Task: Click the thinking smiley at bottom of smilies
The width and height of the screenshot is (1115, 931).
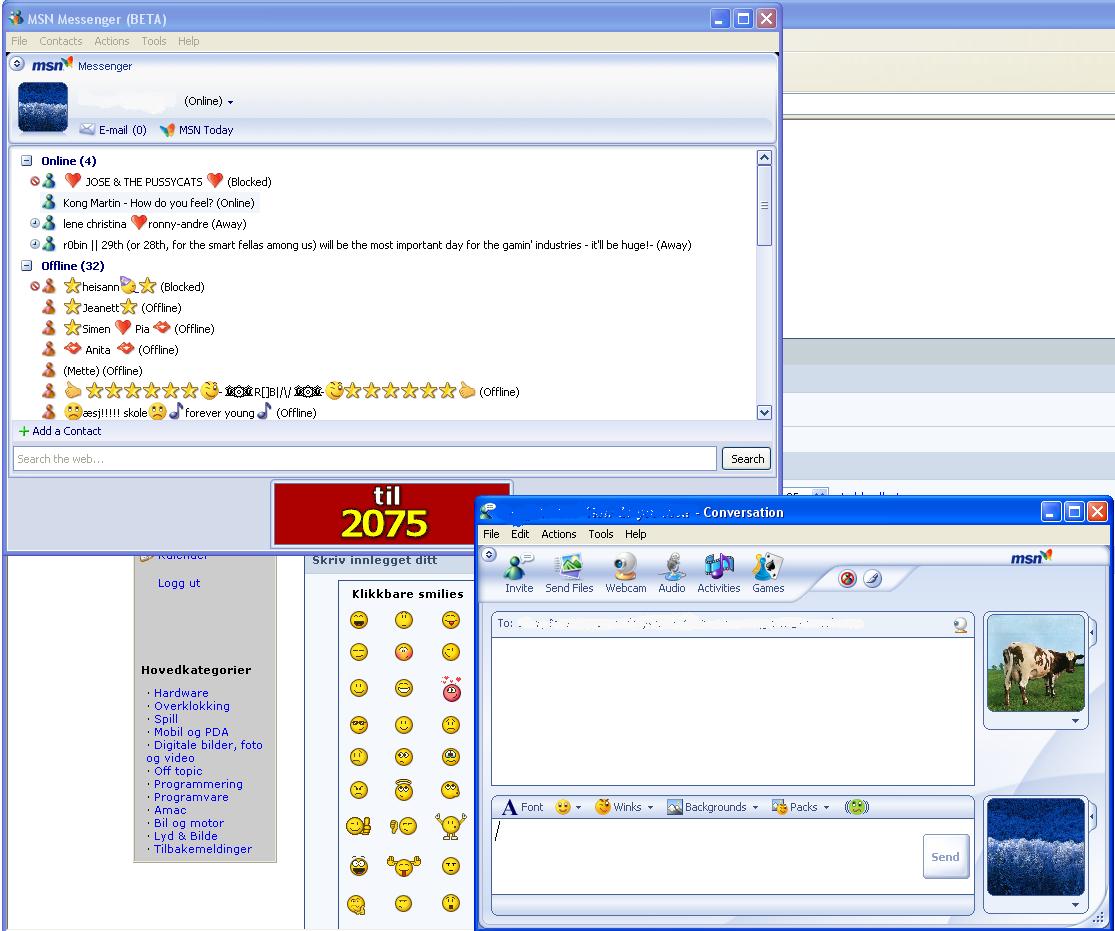Action: click(x=356, y=904)
